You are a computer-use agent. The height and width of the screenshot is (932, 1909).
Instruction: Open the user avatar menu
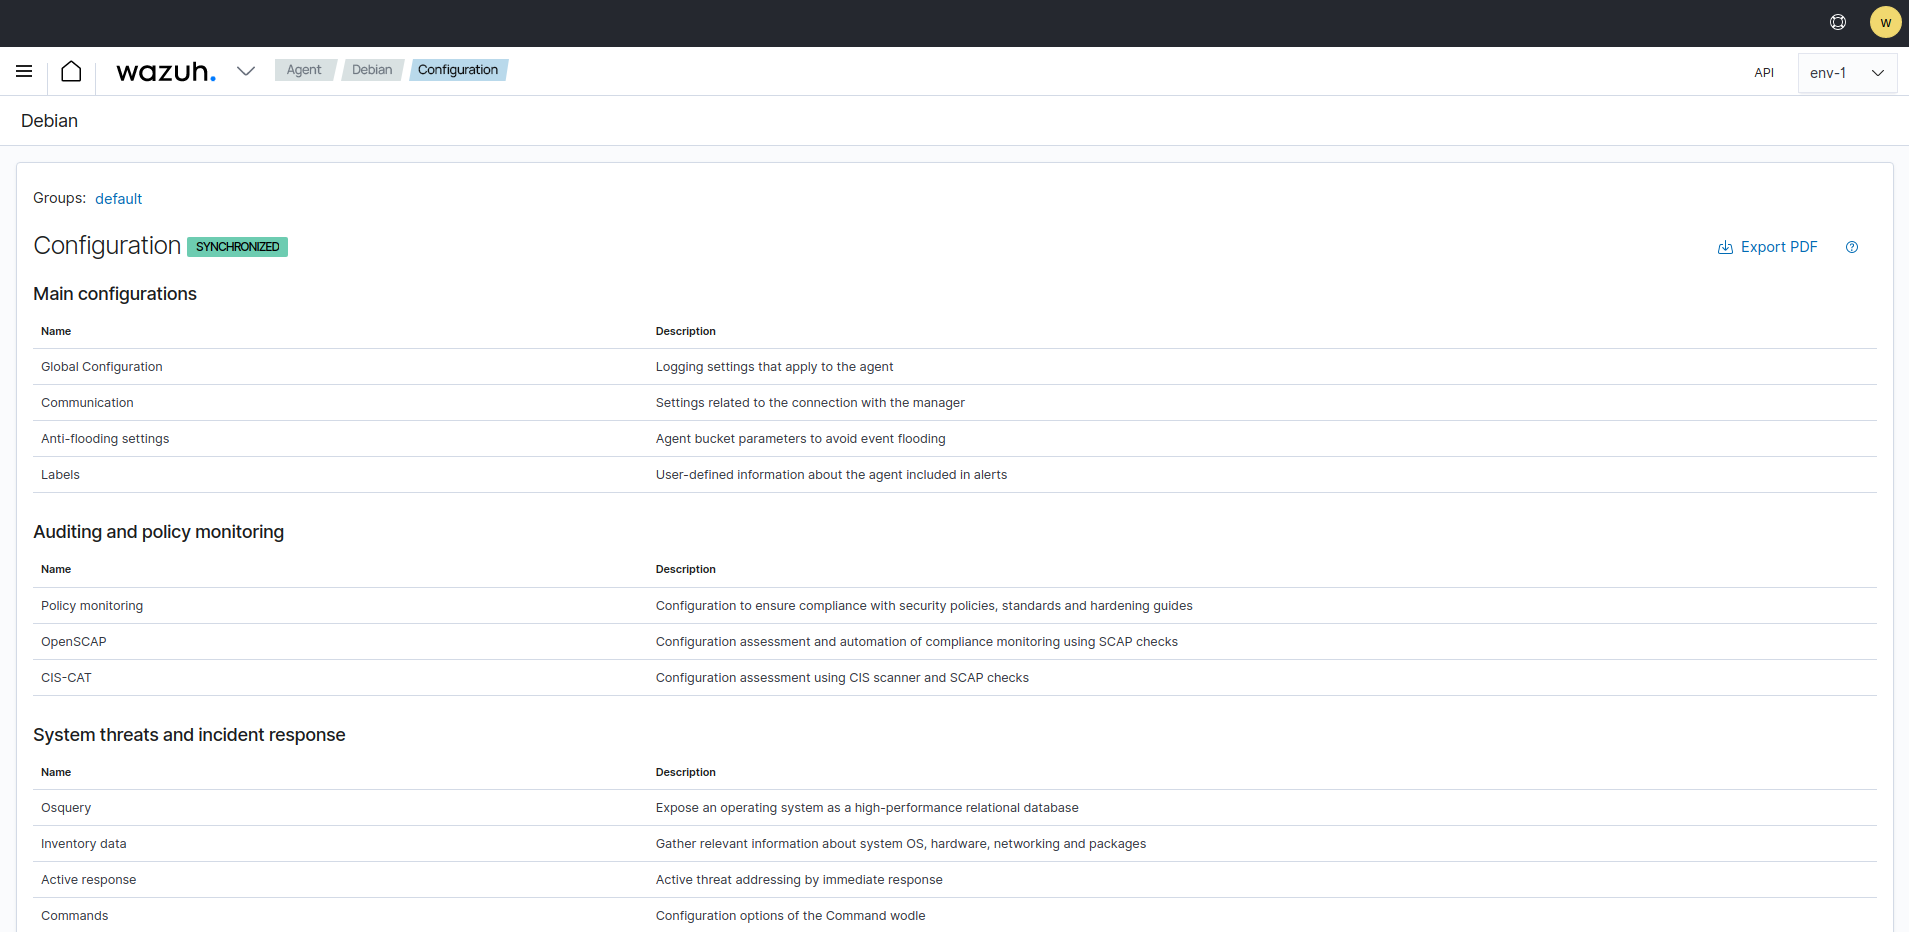[1886, 22]
